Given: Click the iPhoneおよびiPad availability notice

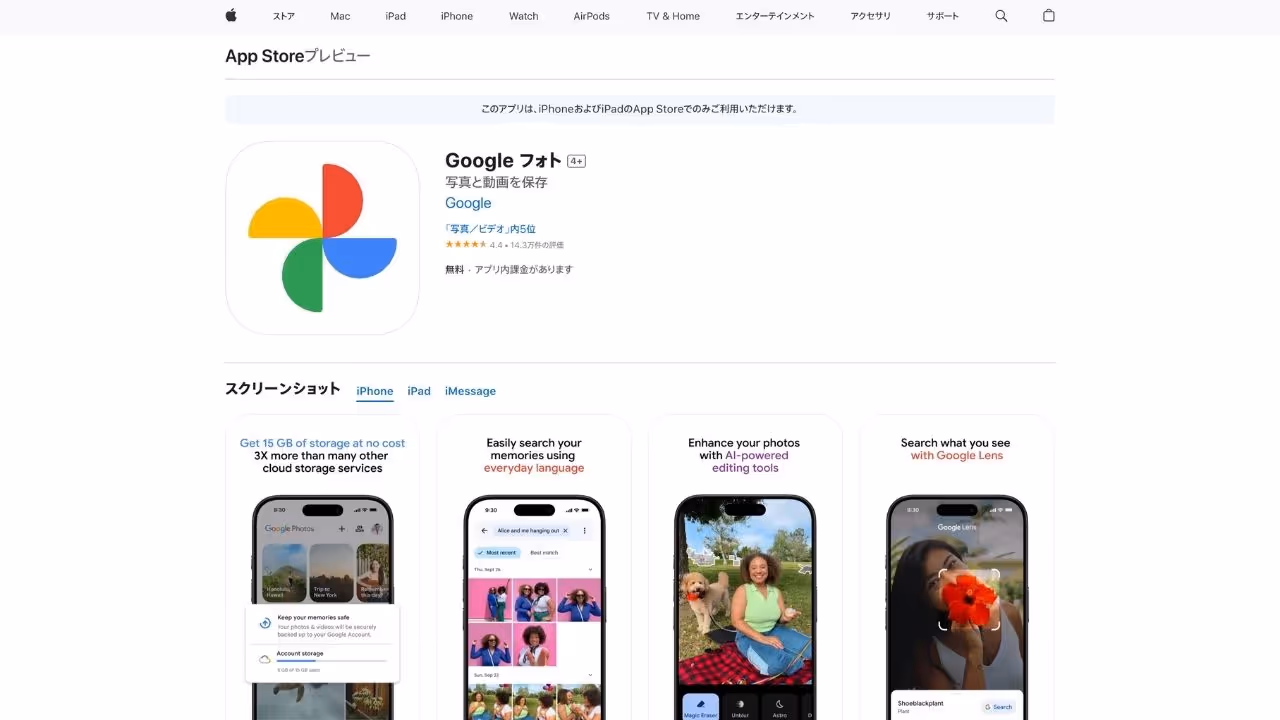Looking at the screenshot, I should coord(640,109).
